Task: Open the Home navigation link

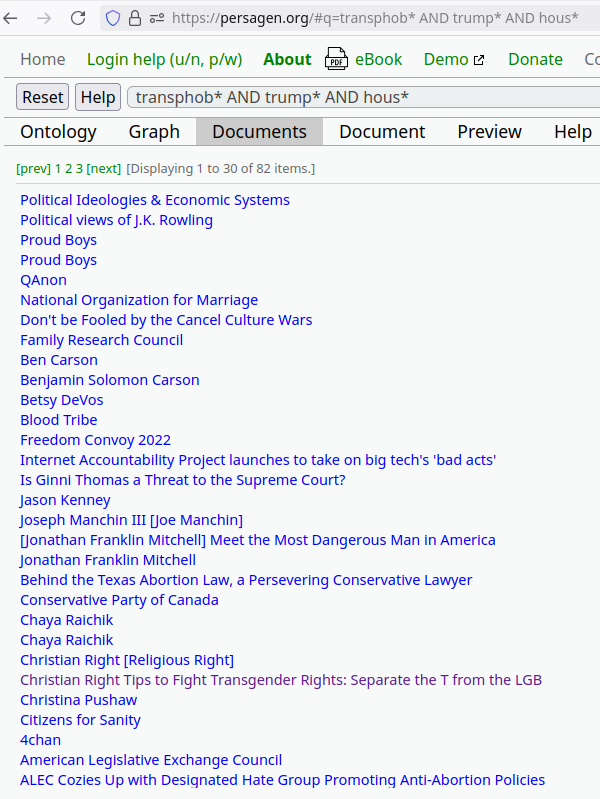Action: click(43, 59)
